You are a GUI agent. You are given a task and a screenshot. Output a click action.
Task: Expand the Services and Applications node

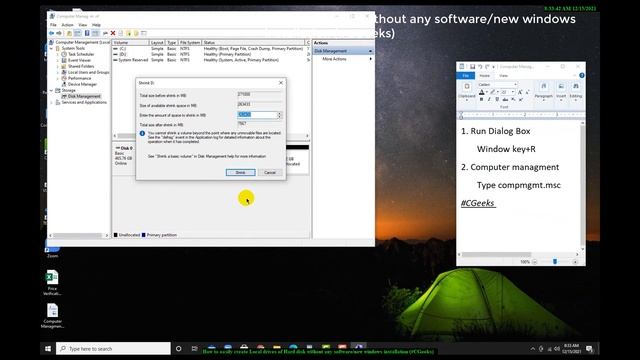coord(52,102)
